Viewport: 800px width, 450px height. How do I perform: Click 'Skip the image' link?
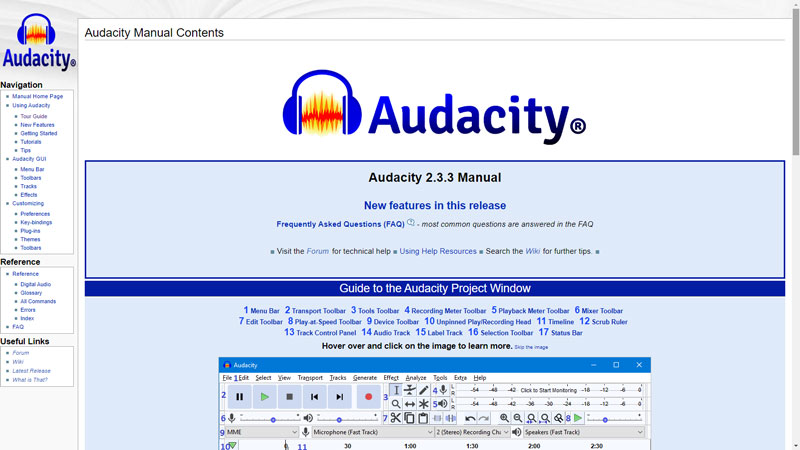[531, 347]
